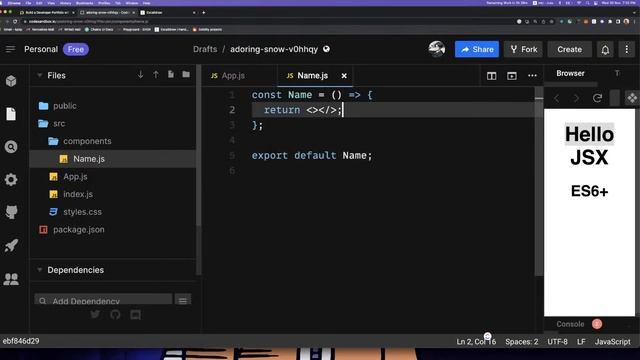Open the sandbox info cube icon
Viewport: 640px width, 360px height.
[11, 81]
